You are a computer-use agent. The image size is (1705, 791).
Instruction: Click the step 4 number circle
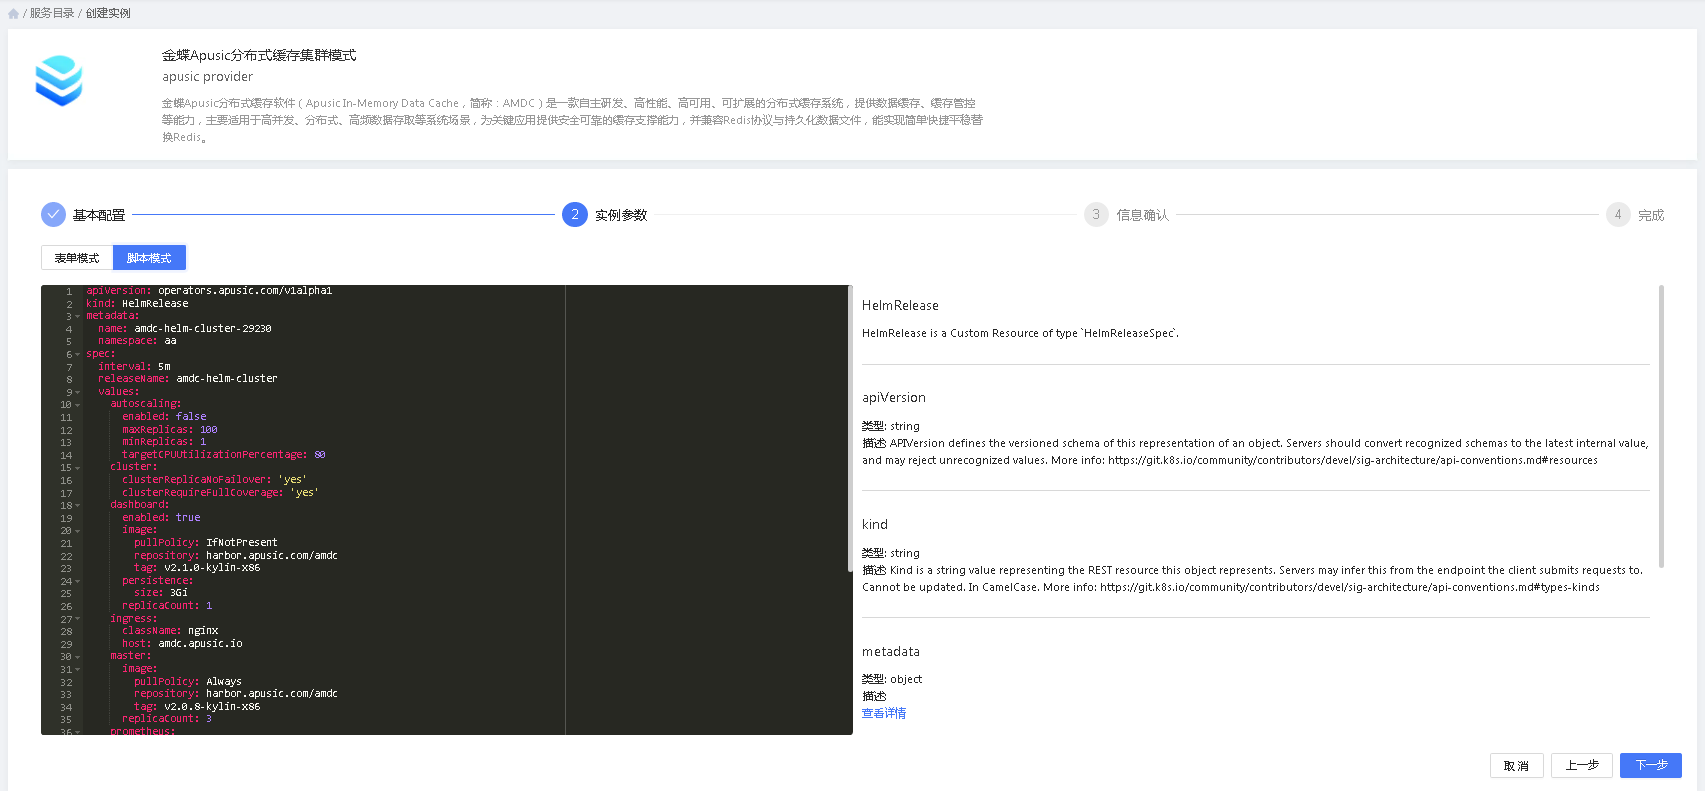coord(1617,215)
